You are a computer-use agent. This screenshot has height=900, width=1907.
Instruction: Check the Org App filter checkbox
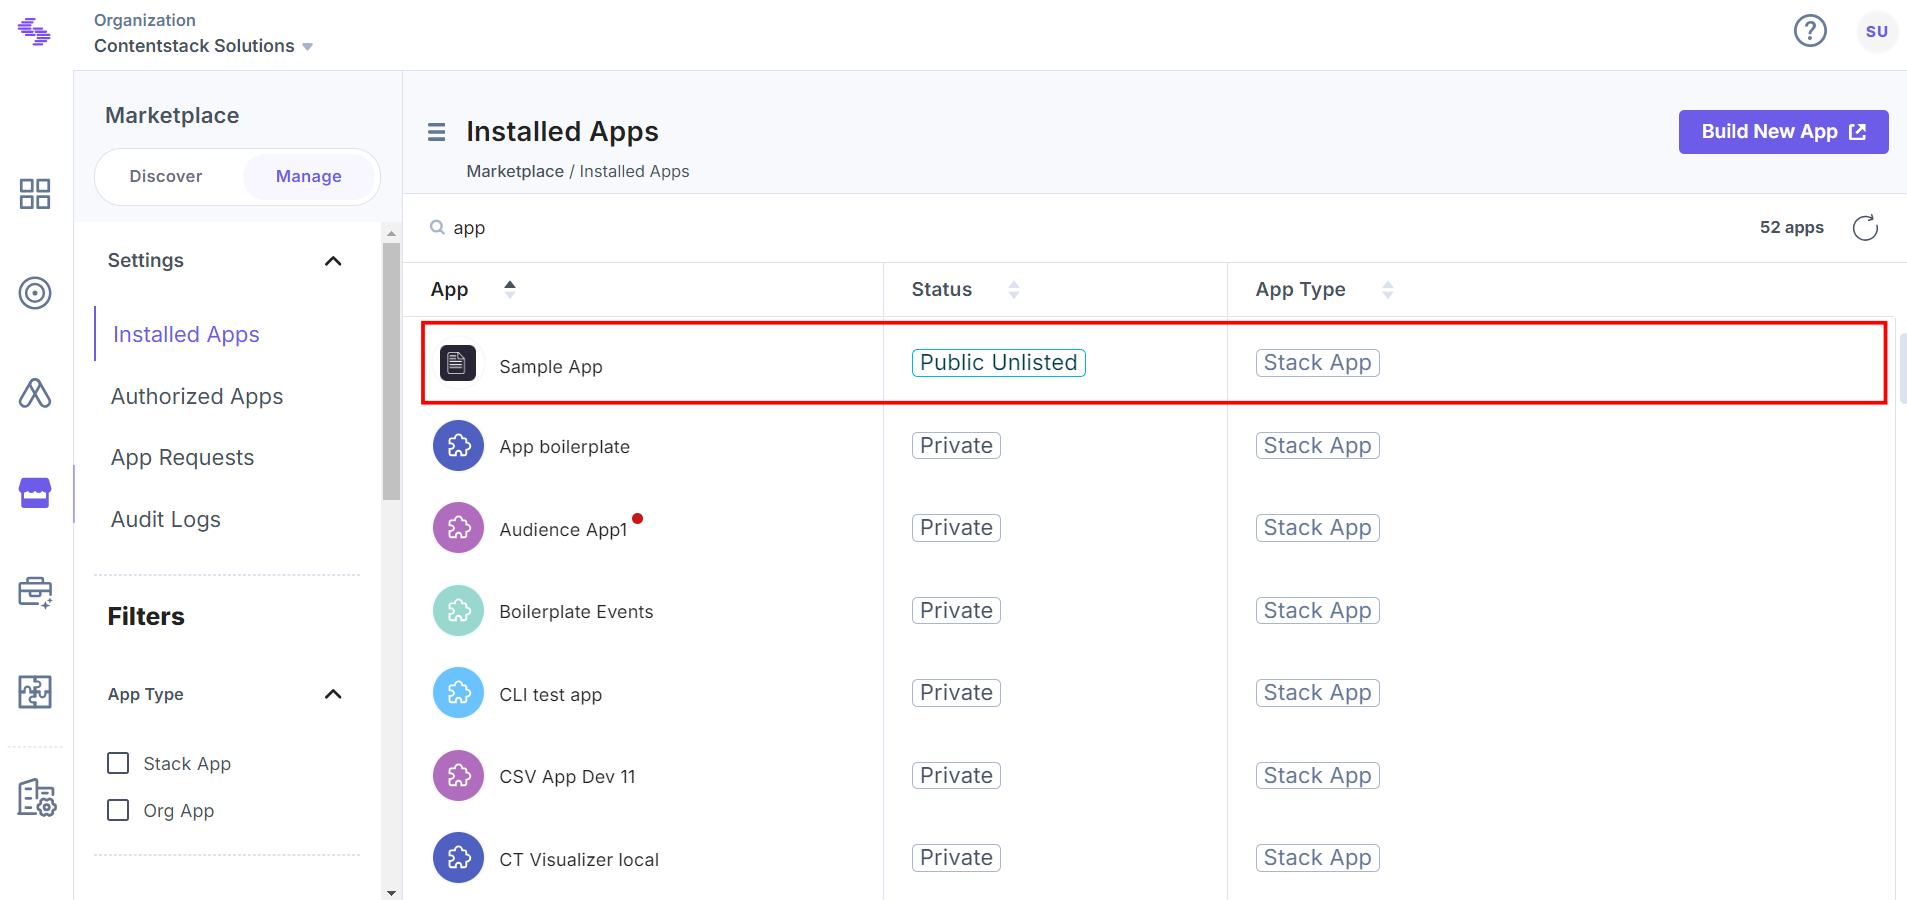[118, 810]
